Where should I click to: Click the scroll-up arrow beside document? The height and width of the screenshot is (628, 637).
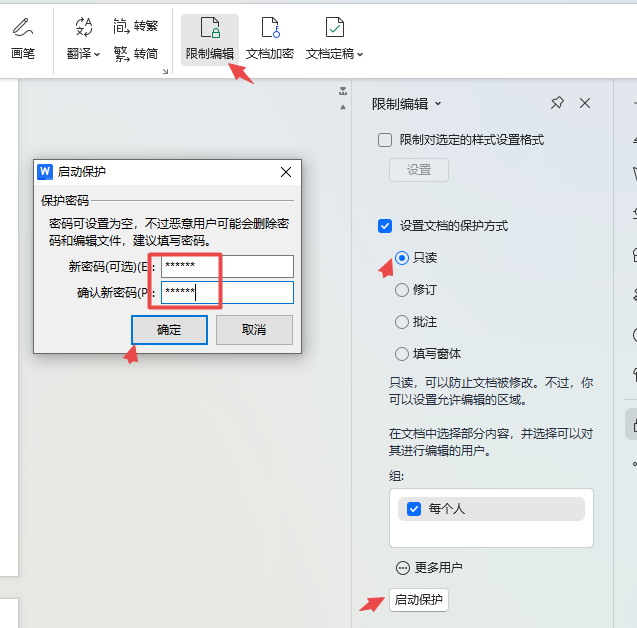coord(343,107)
